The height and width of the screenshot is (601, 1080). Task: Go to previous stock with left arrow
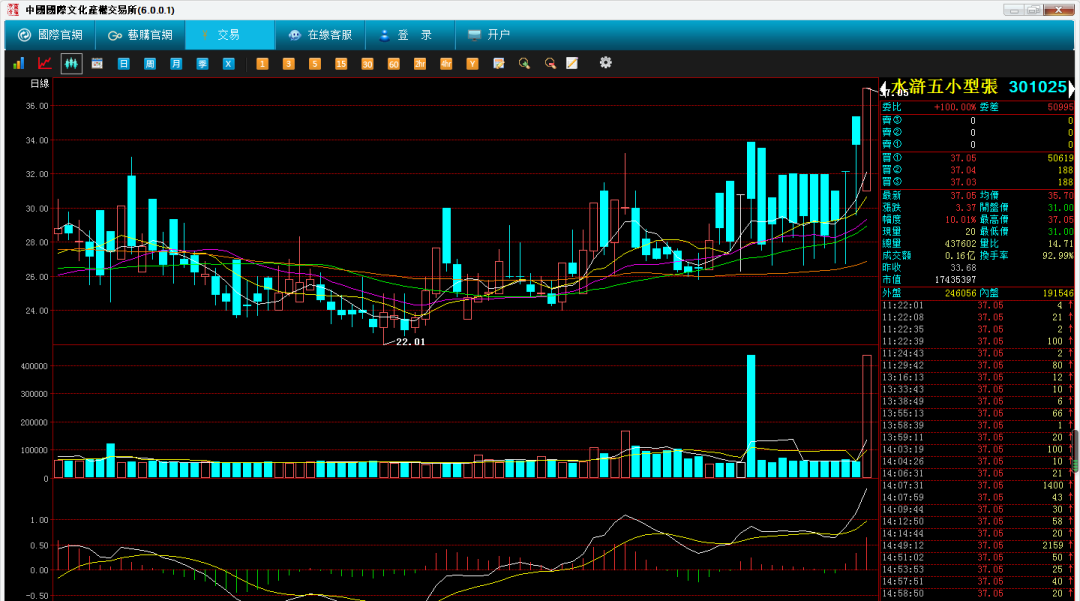(x=884, y=87)
